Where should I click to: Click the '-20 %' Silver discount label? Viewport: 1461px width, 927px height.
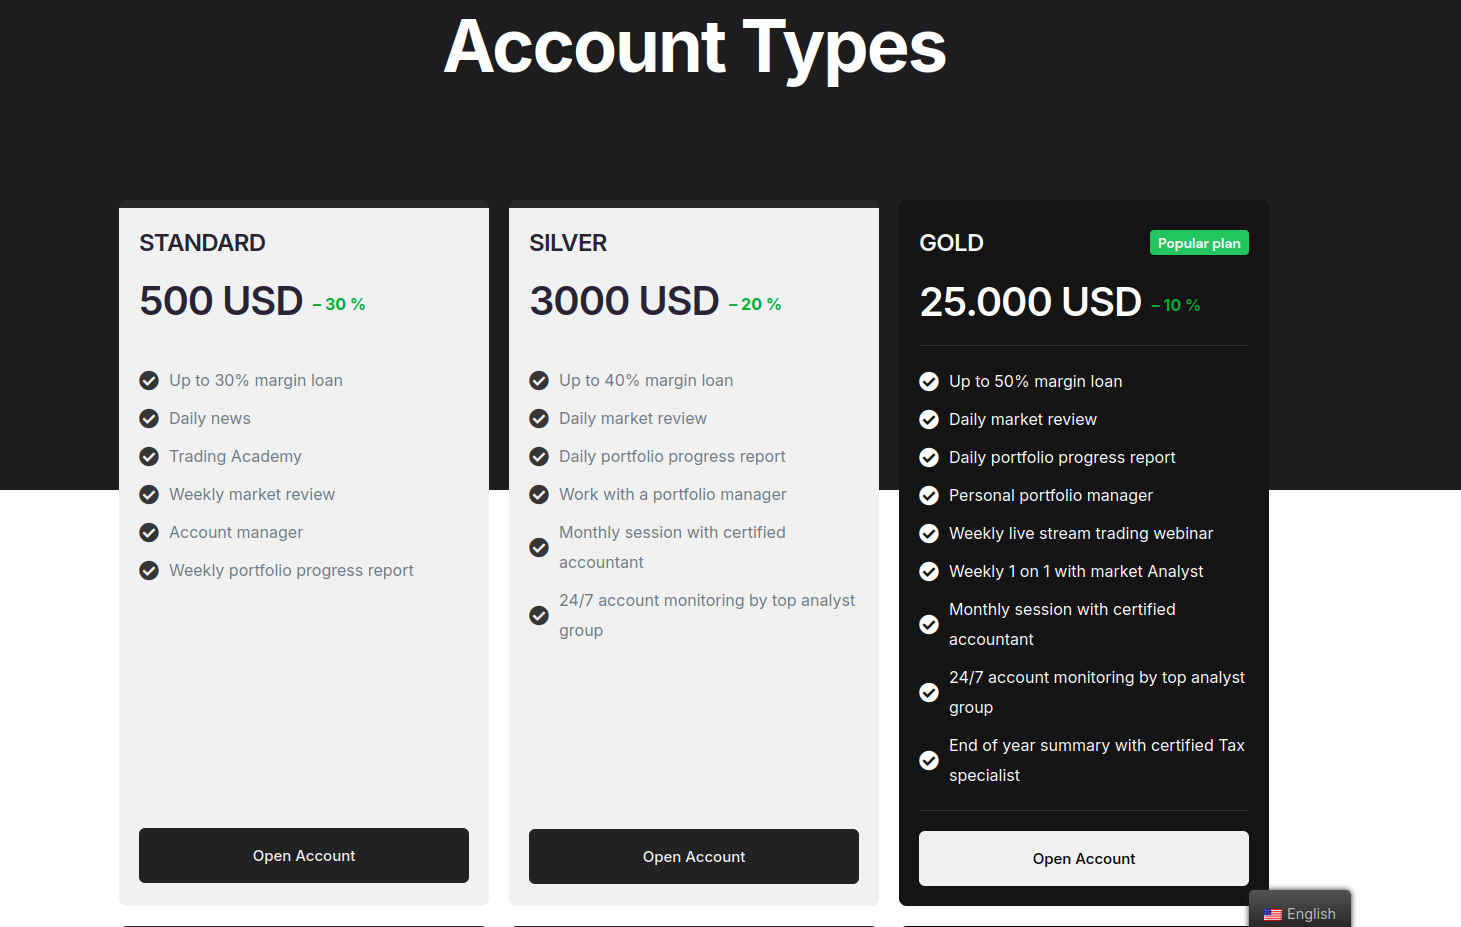[x=756, y=305]
